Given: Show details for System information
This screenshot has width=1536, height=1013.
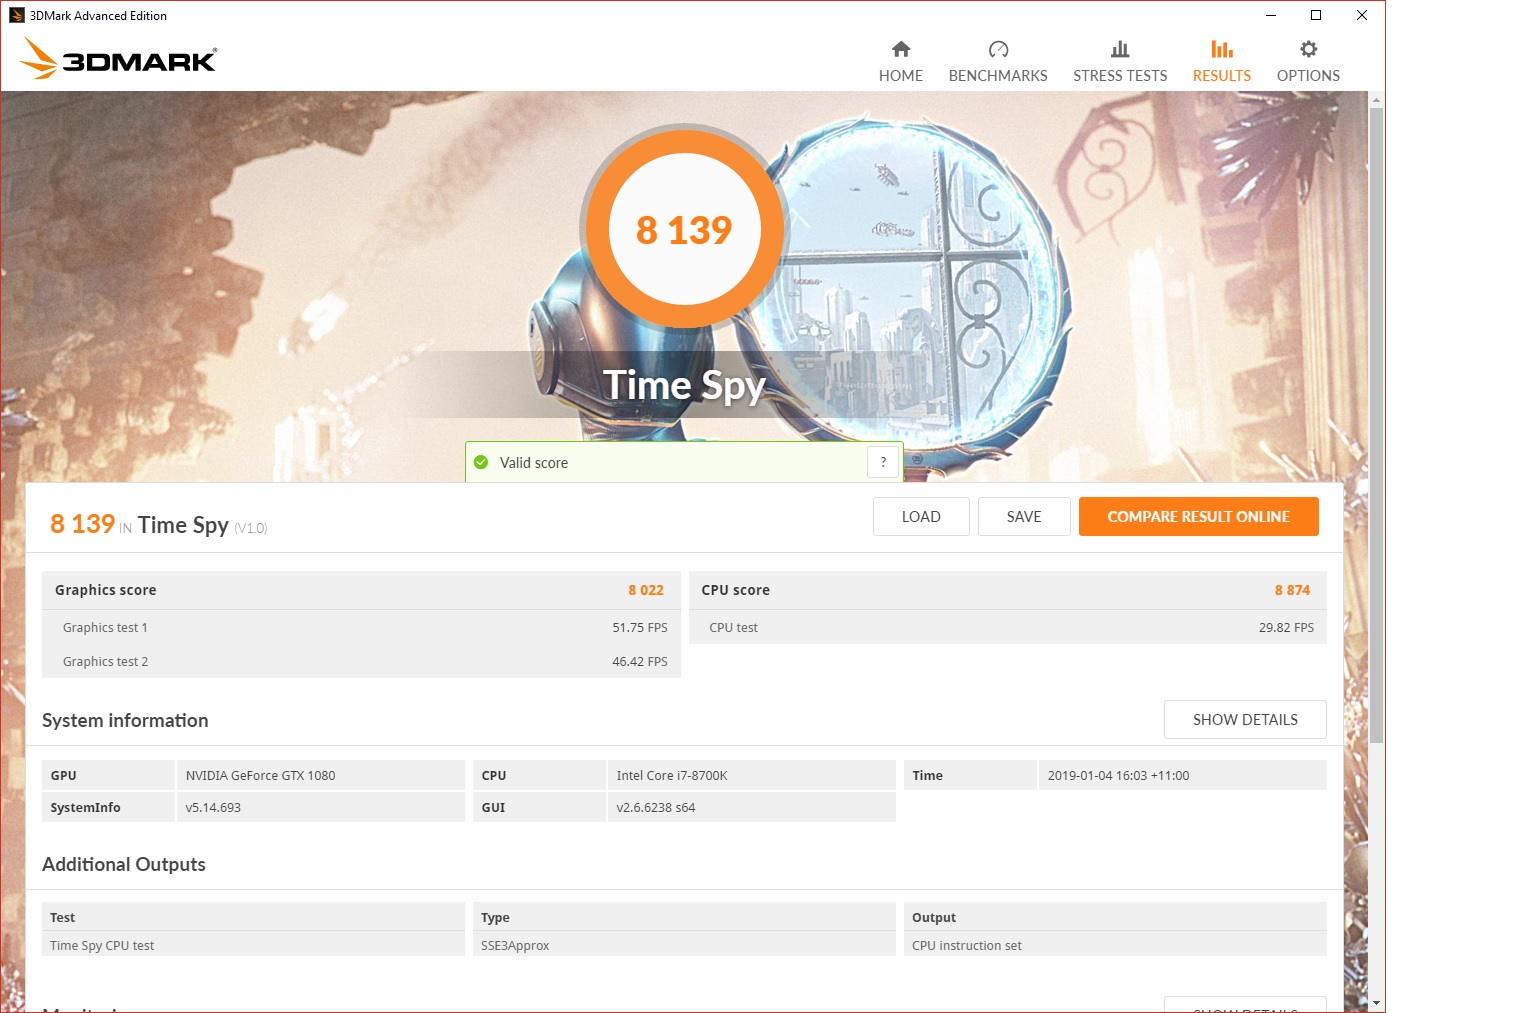Looking at the screenshot, I should pyautogui.click(x=1245, y=720).
